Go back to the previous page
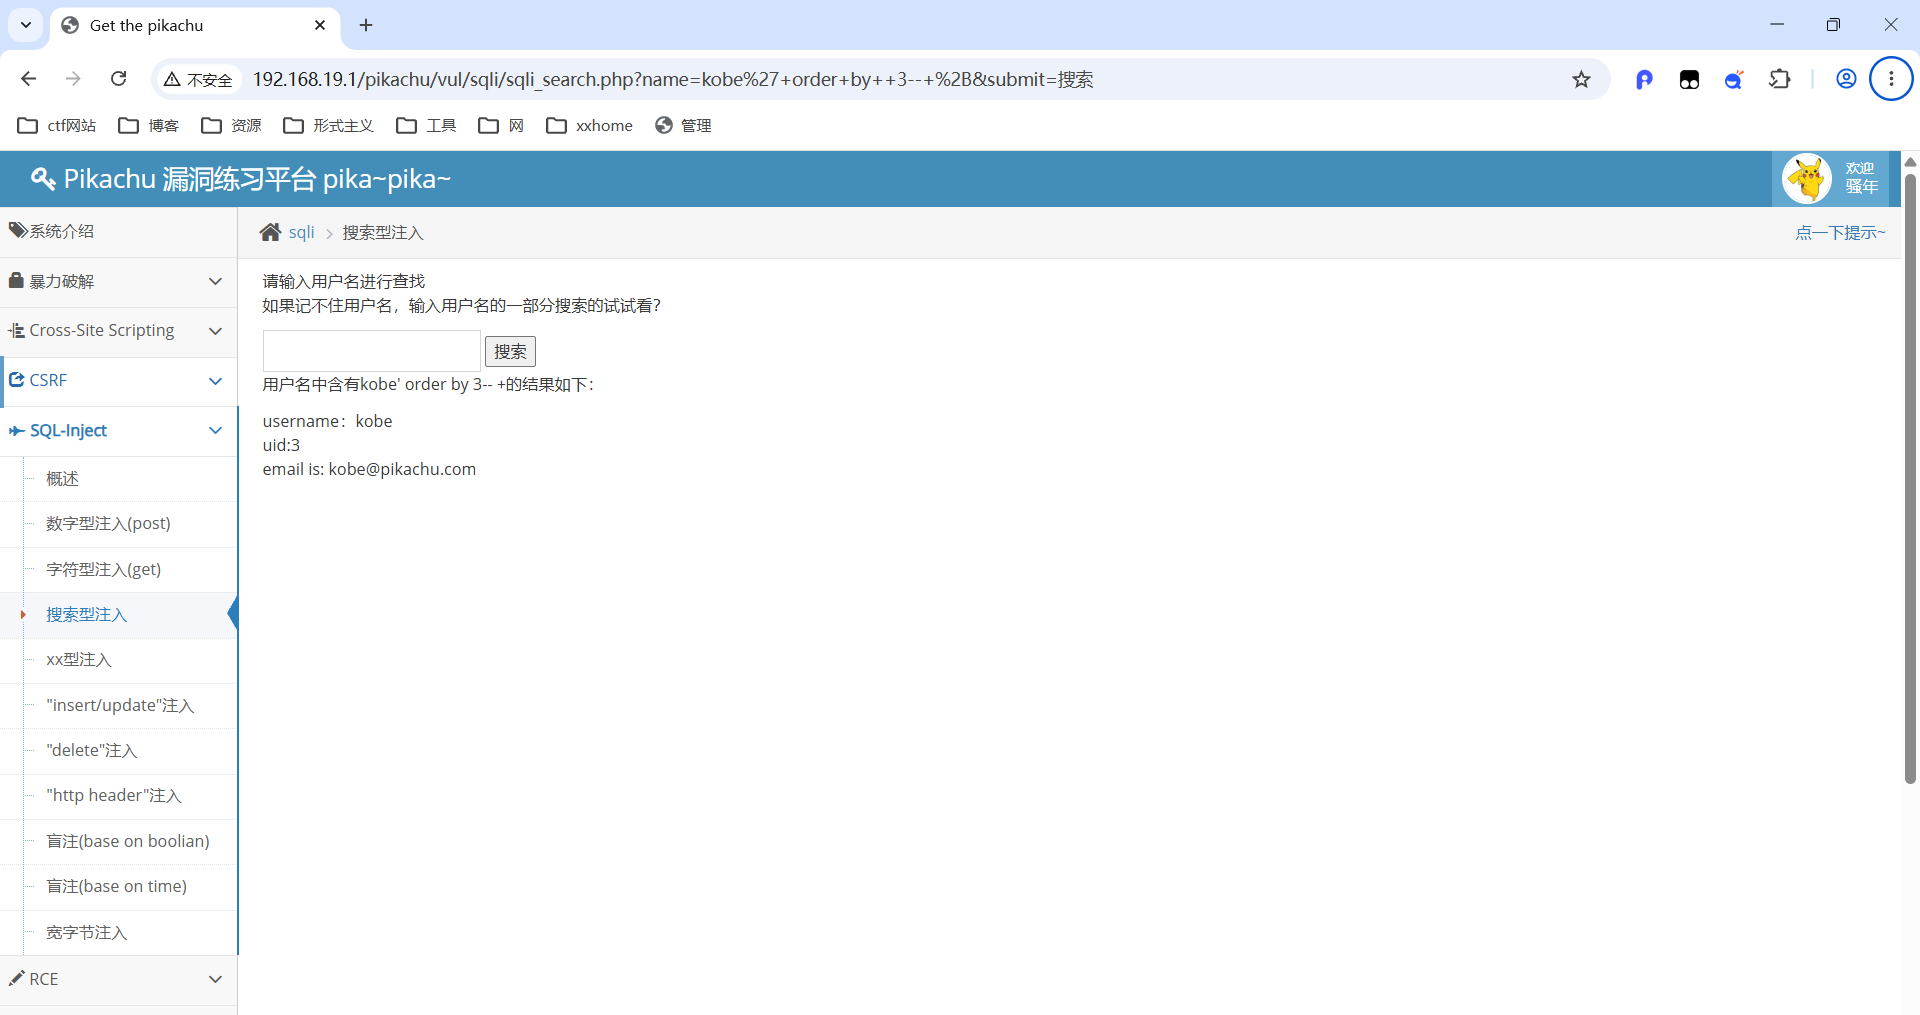The width and height of the screenshot is (1920, 1015). (x=28, y=79)
